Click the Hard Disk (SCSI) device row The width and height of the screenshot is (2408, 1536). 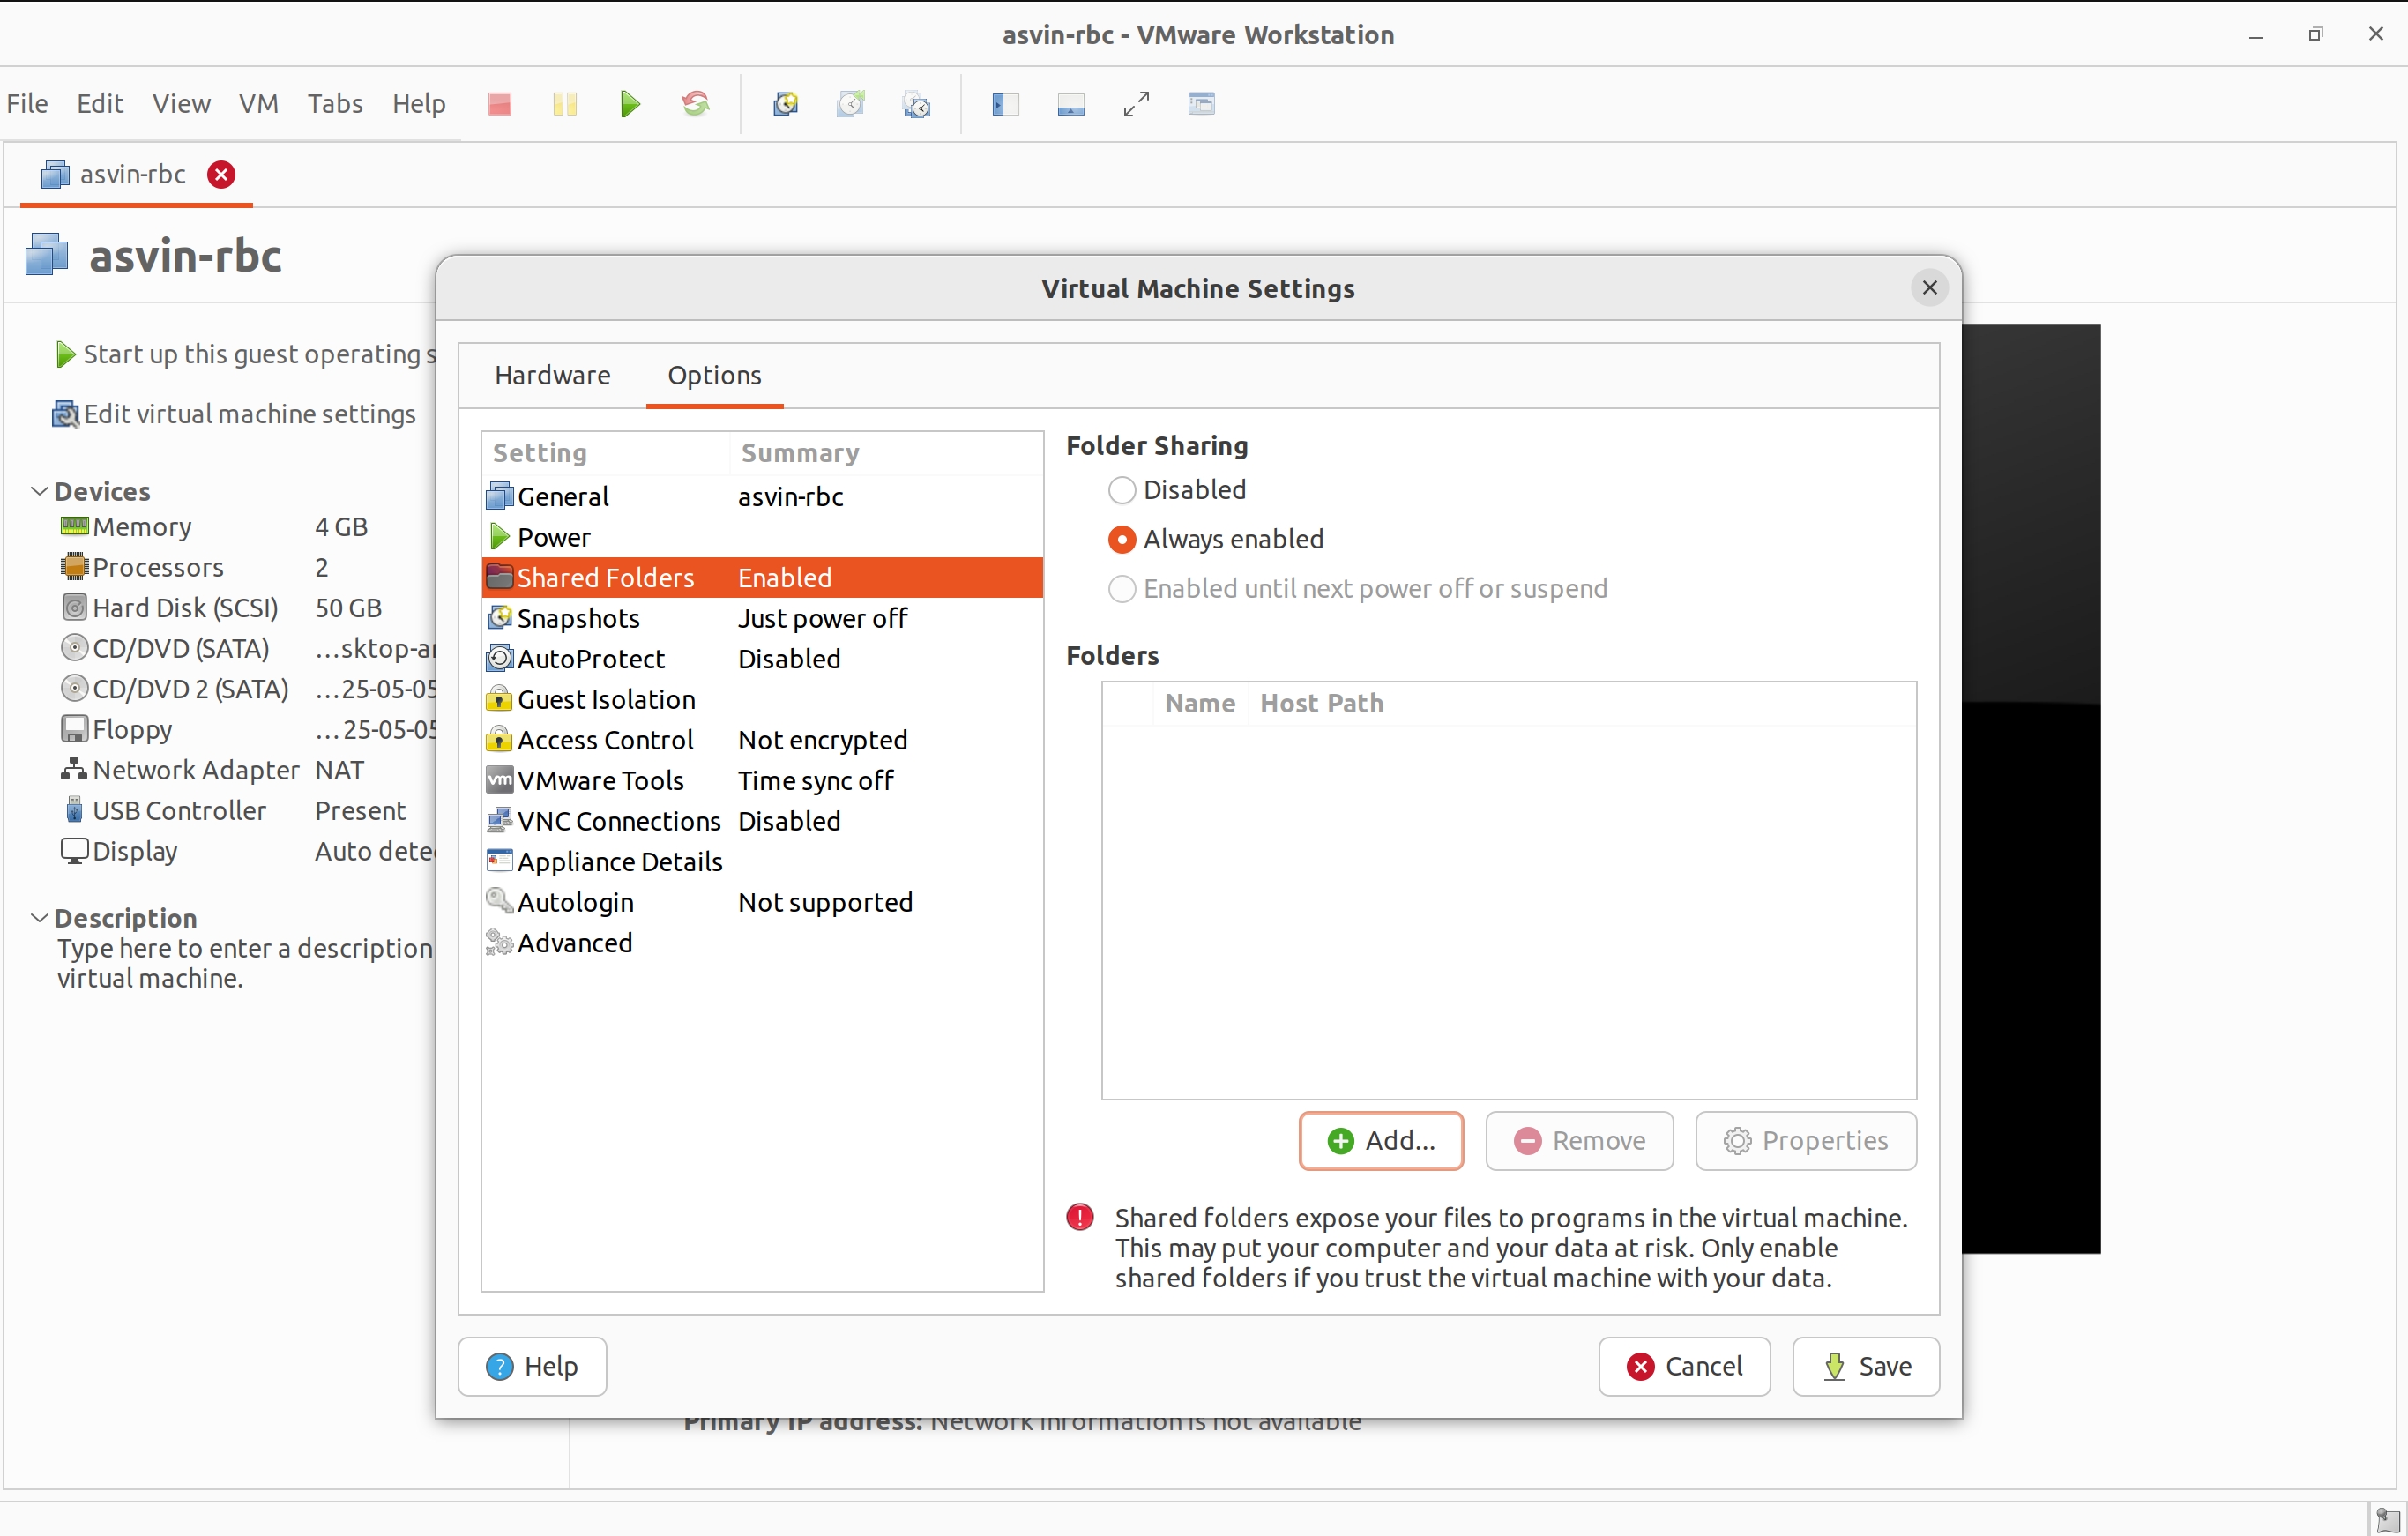[247, 608]
